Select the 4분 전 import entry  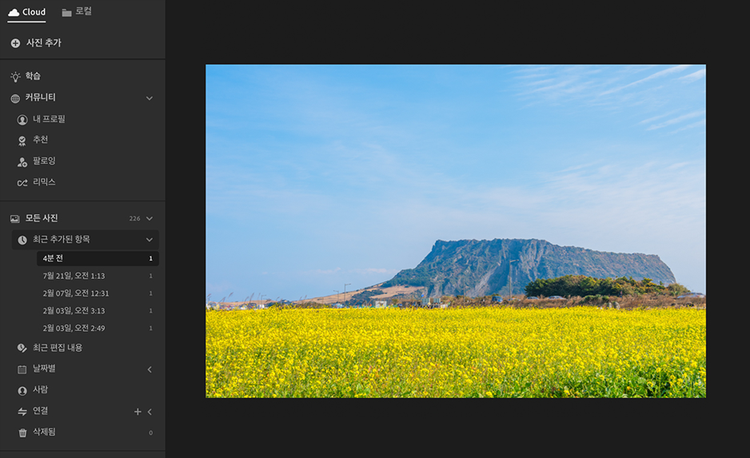98,258
